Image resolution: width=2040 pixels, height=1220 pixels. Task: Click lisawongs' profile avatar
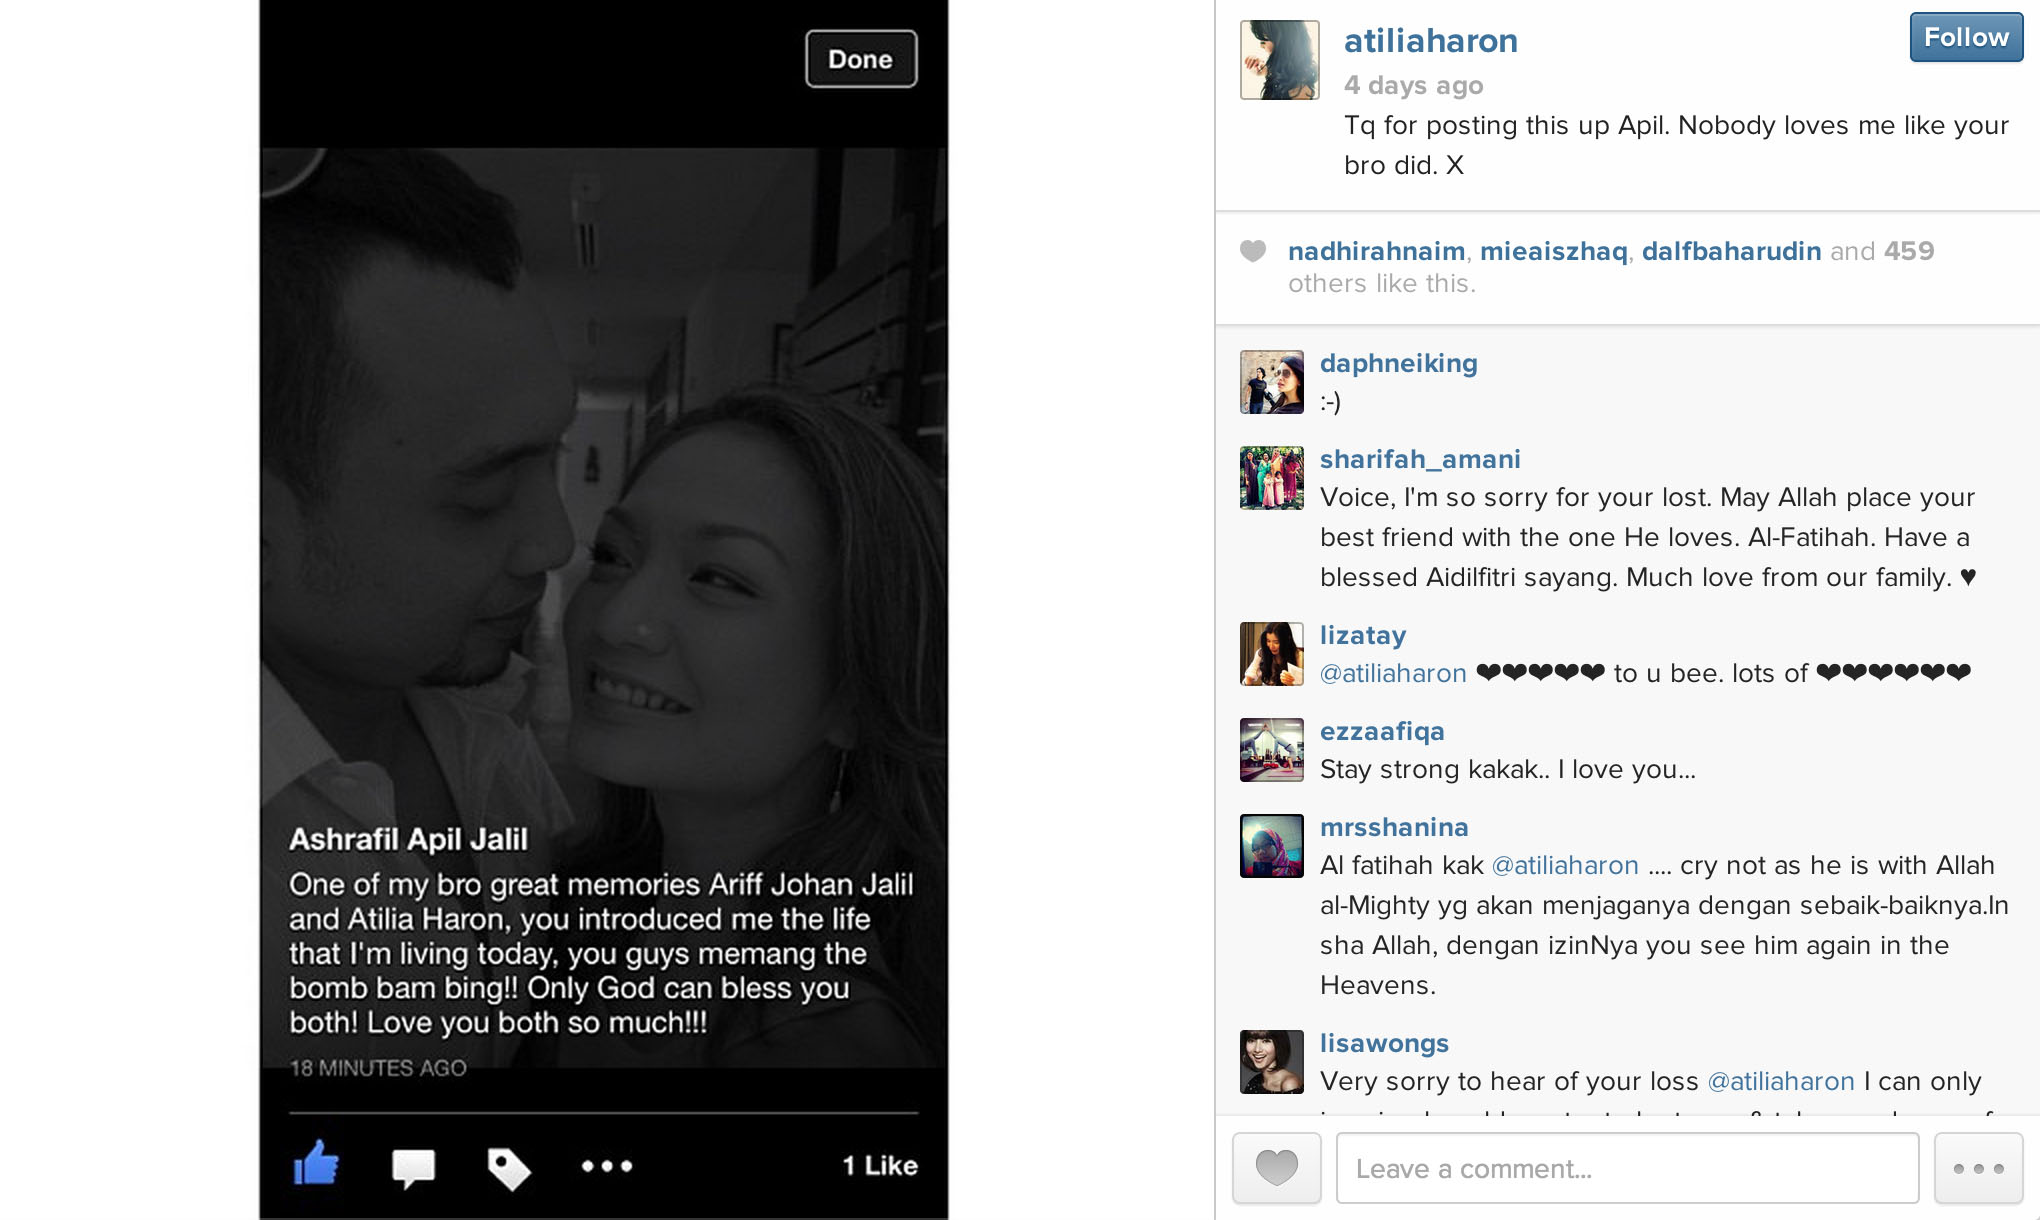tap(1271, 1062)
